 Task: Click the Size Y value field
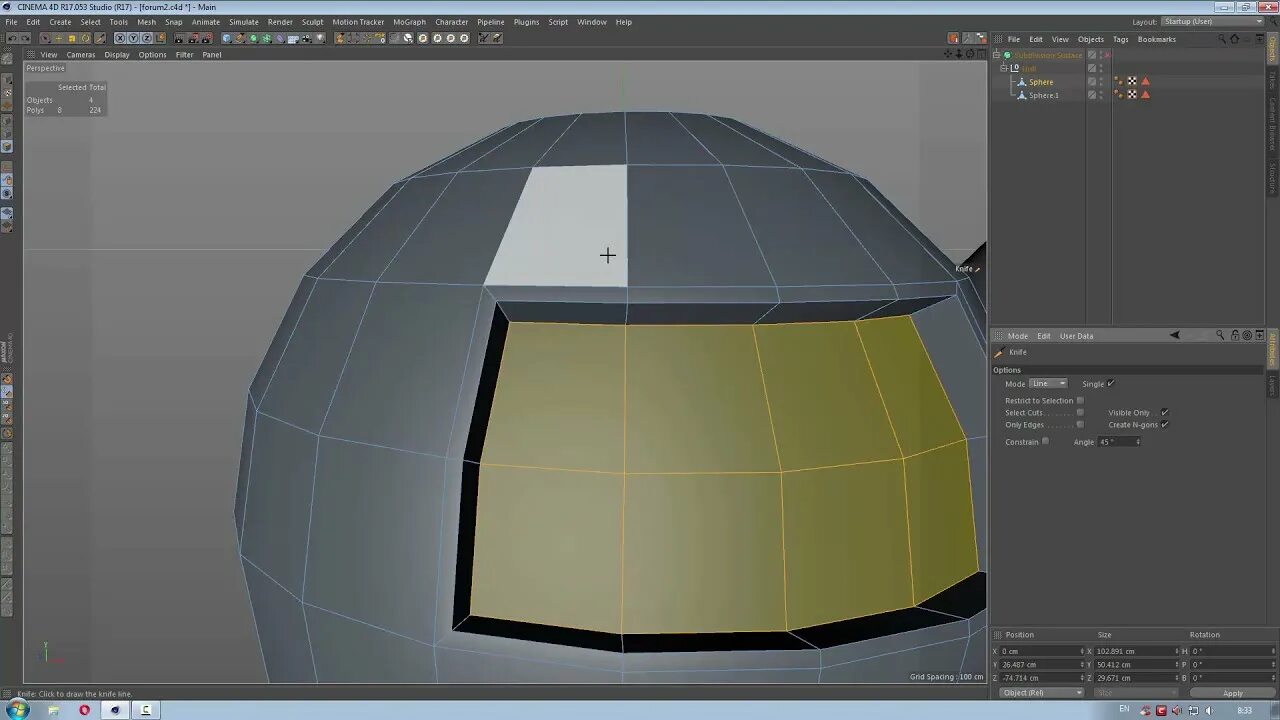(x=1135, y=664)
